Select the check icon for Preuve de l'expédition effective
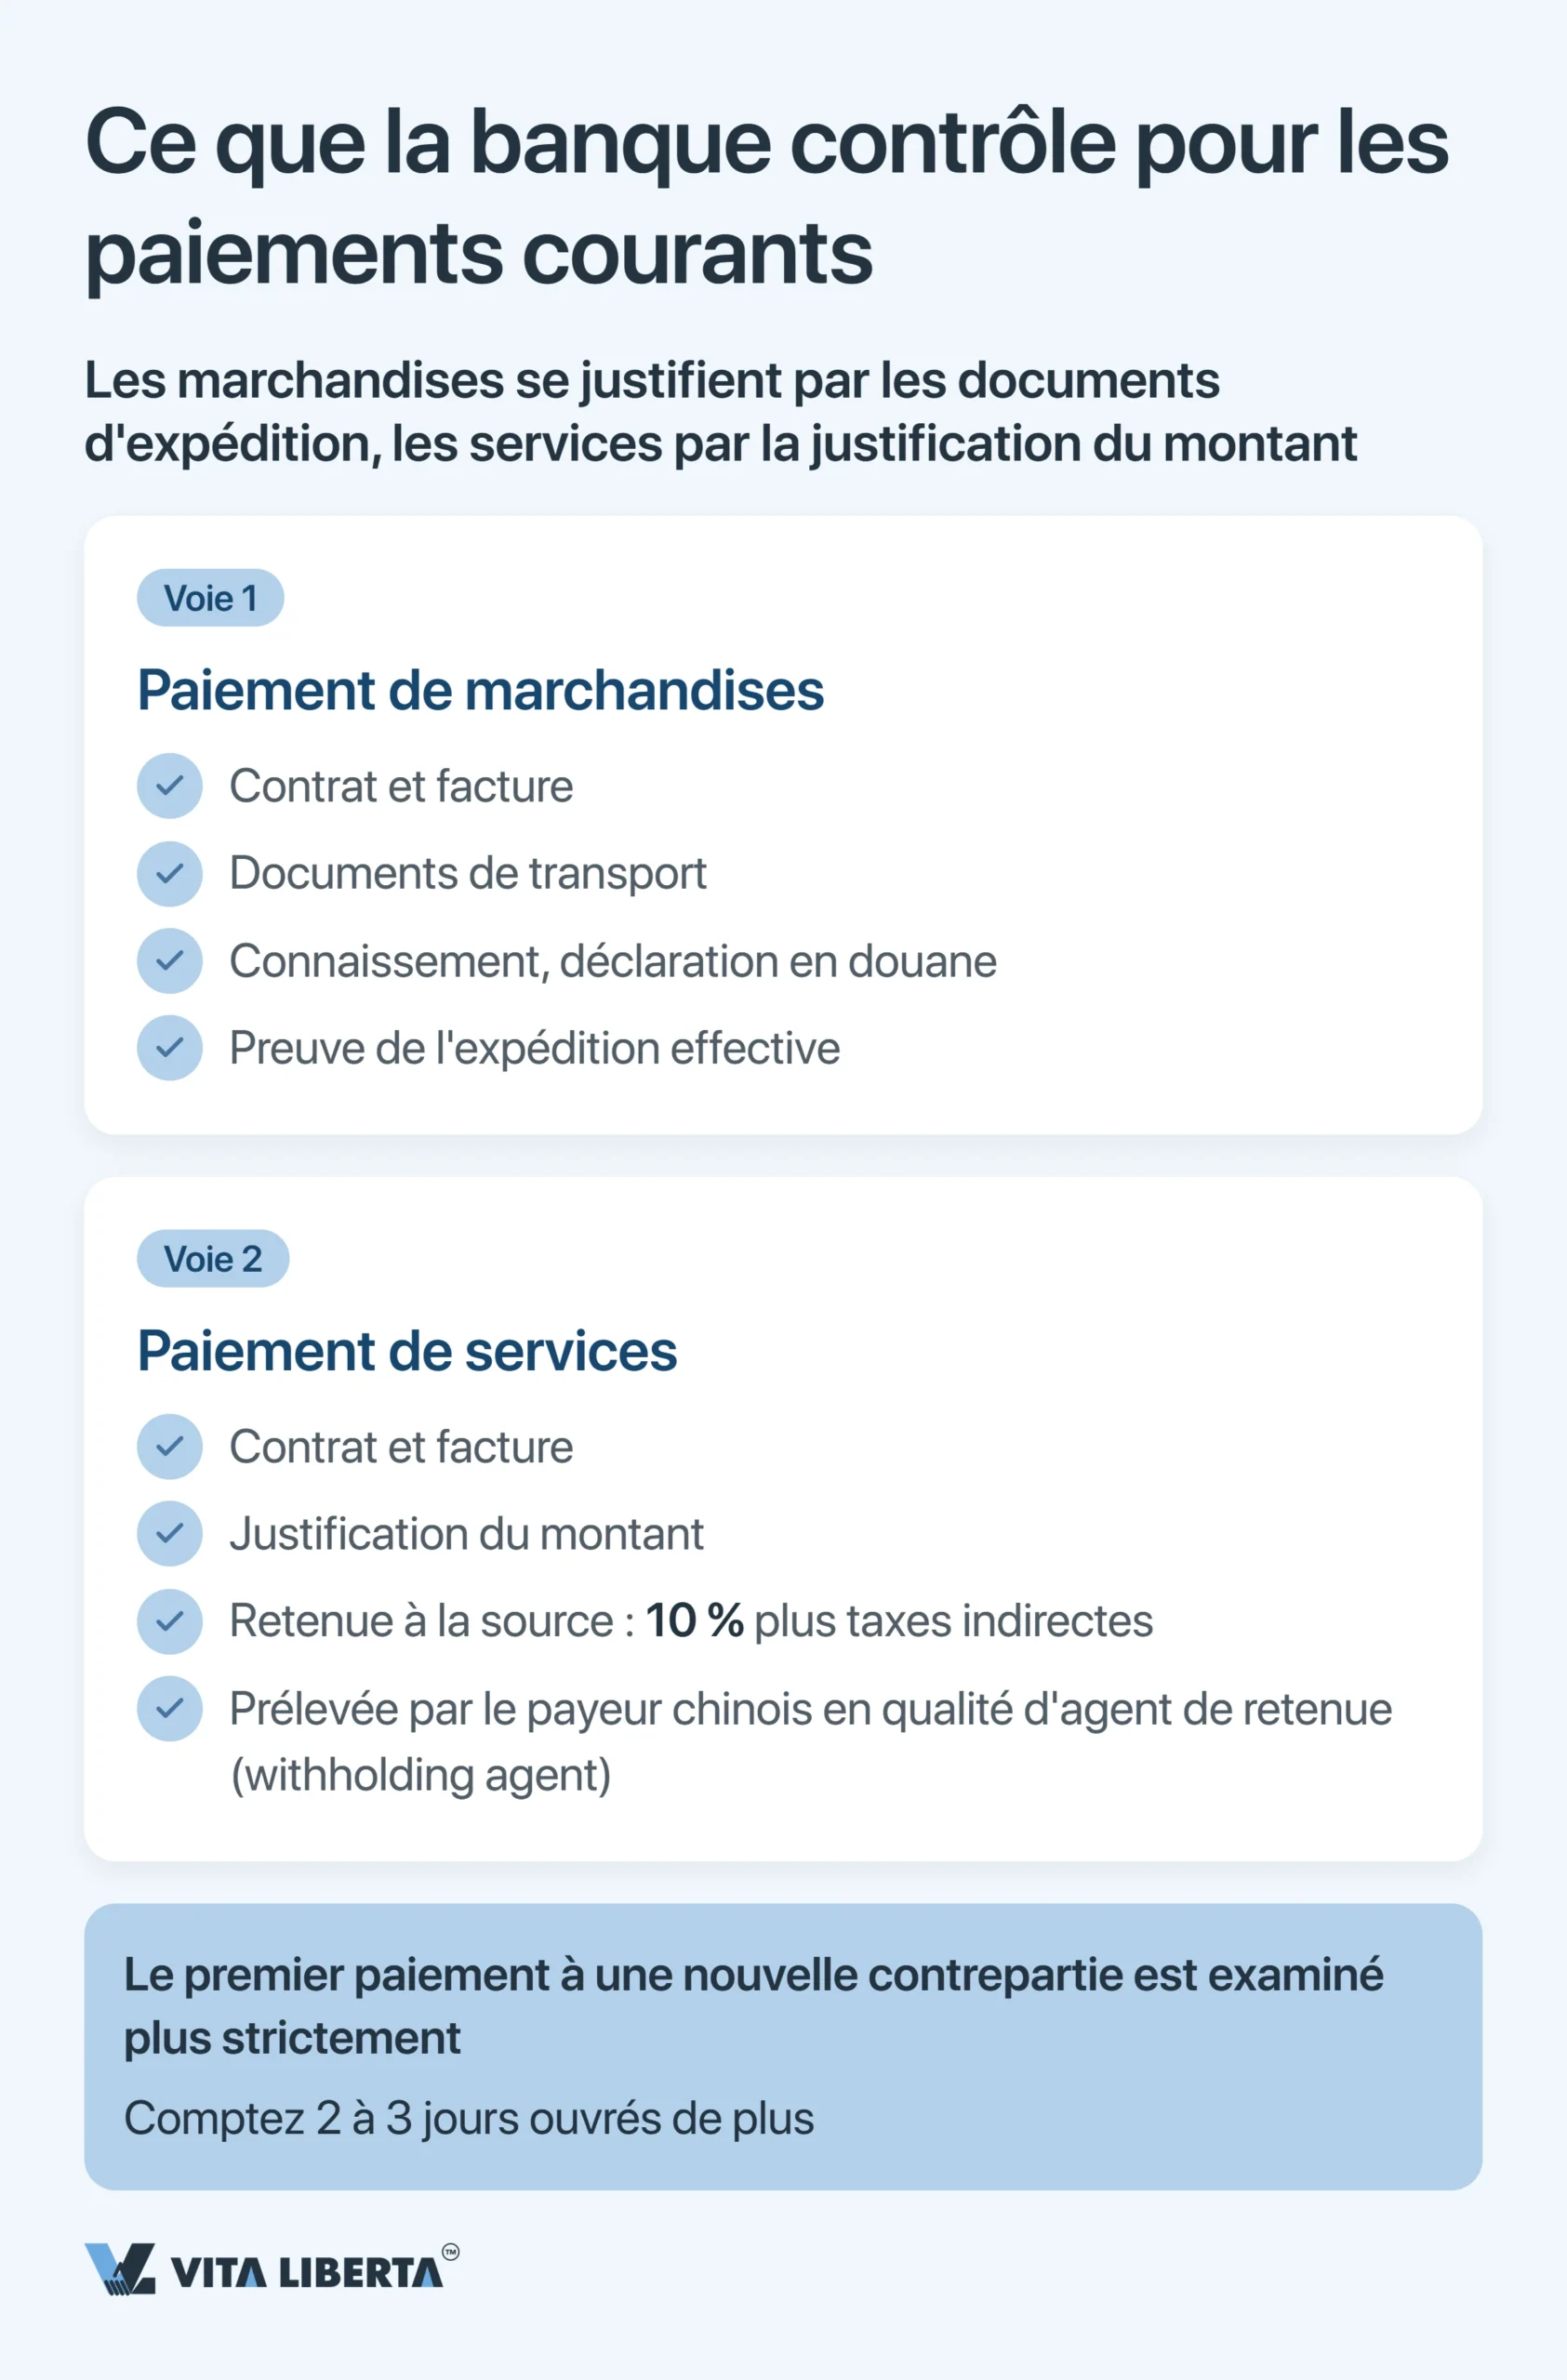 [170, 1047]
